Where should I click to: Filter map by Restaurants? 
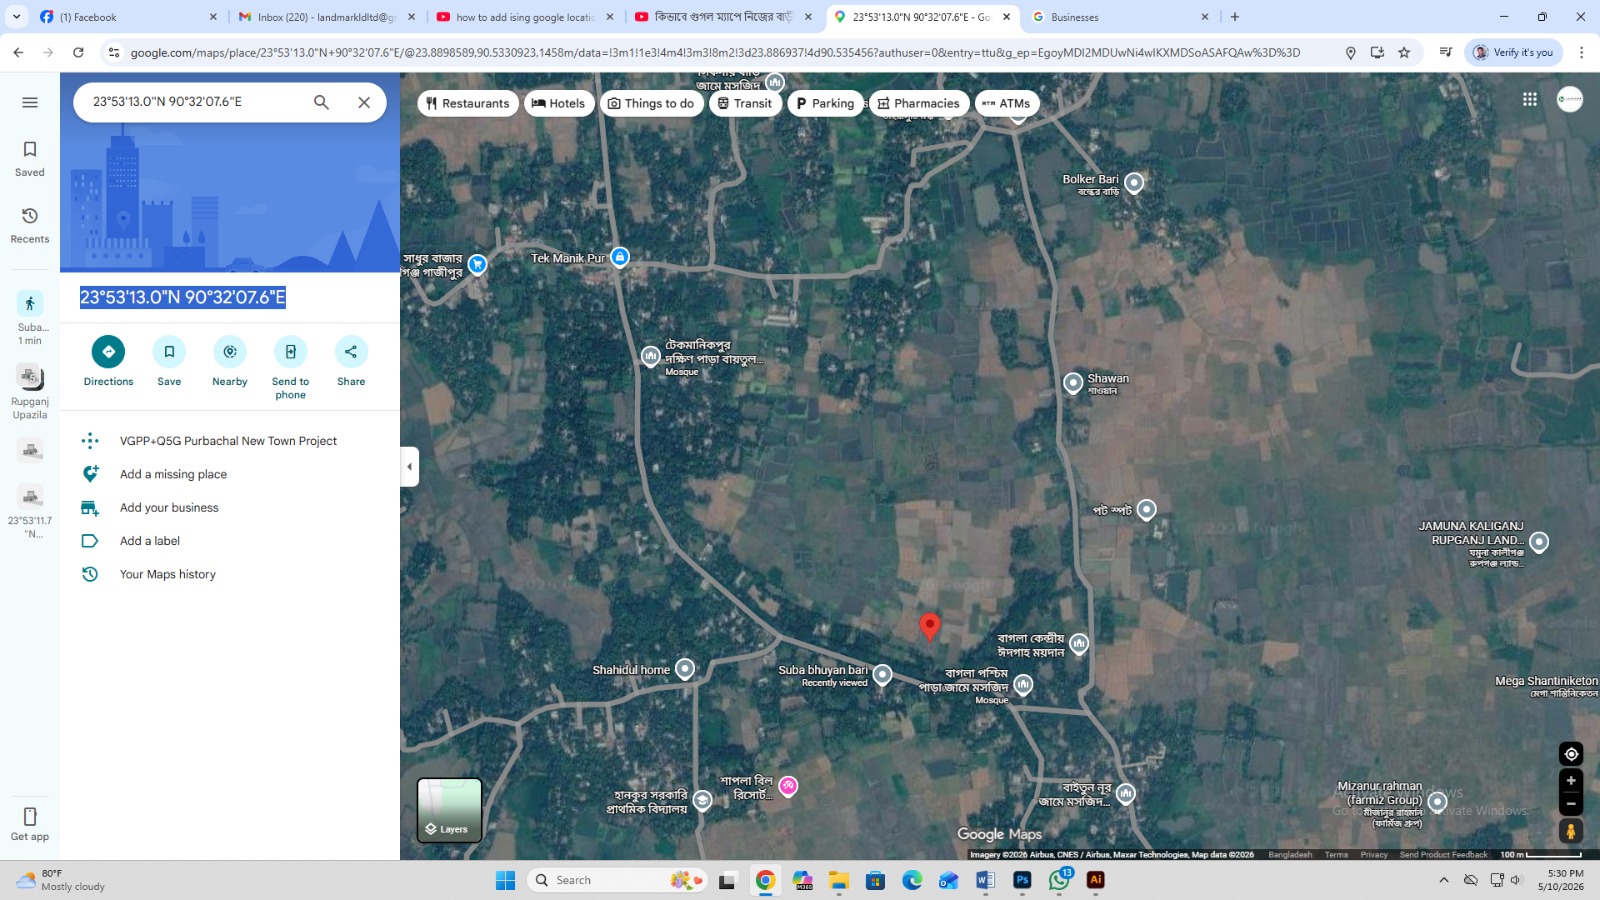[x=467, y=103]
